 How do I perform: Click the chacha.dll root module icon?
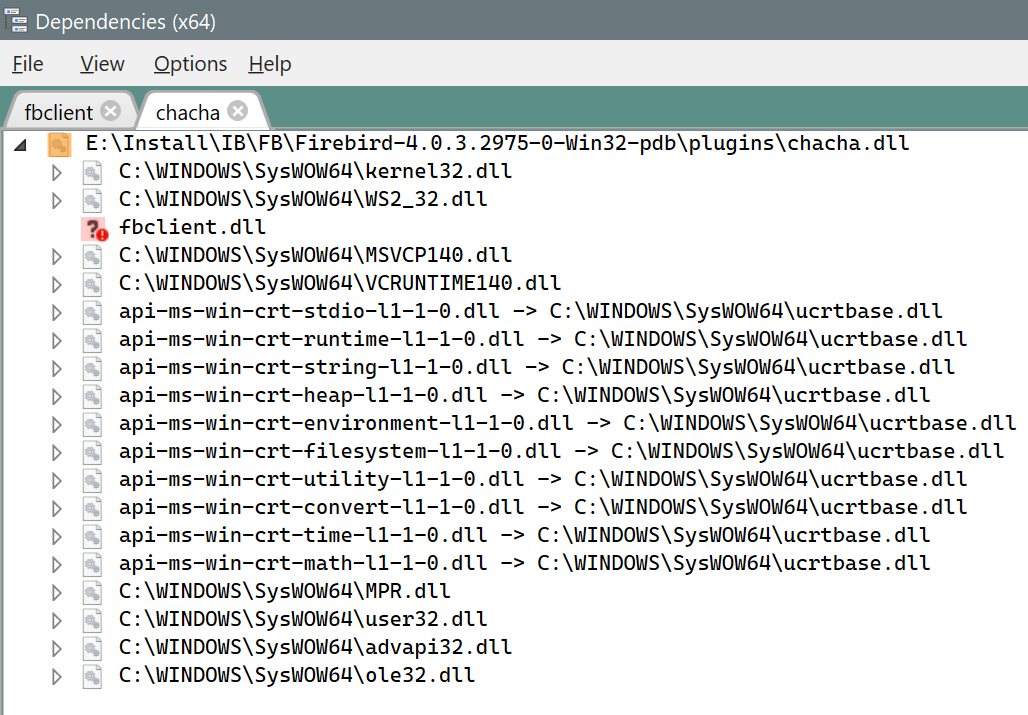tap(60, 144)
